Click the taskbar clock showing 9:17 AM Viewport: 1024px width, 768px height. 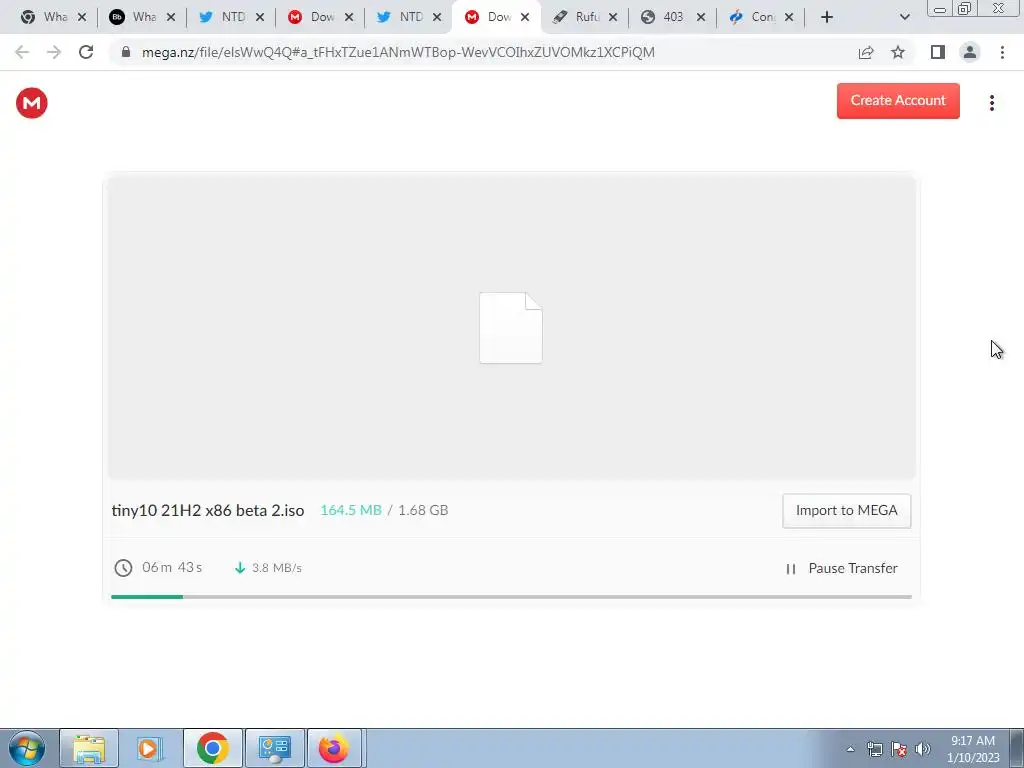coord(973,749)
